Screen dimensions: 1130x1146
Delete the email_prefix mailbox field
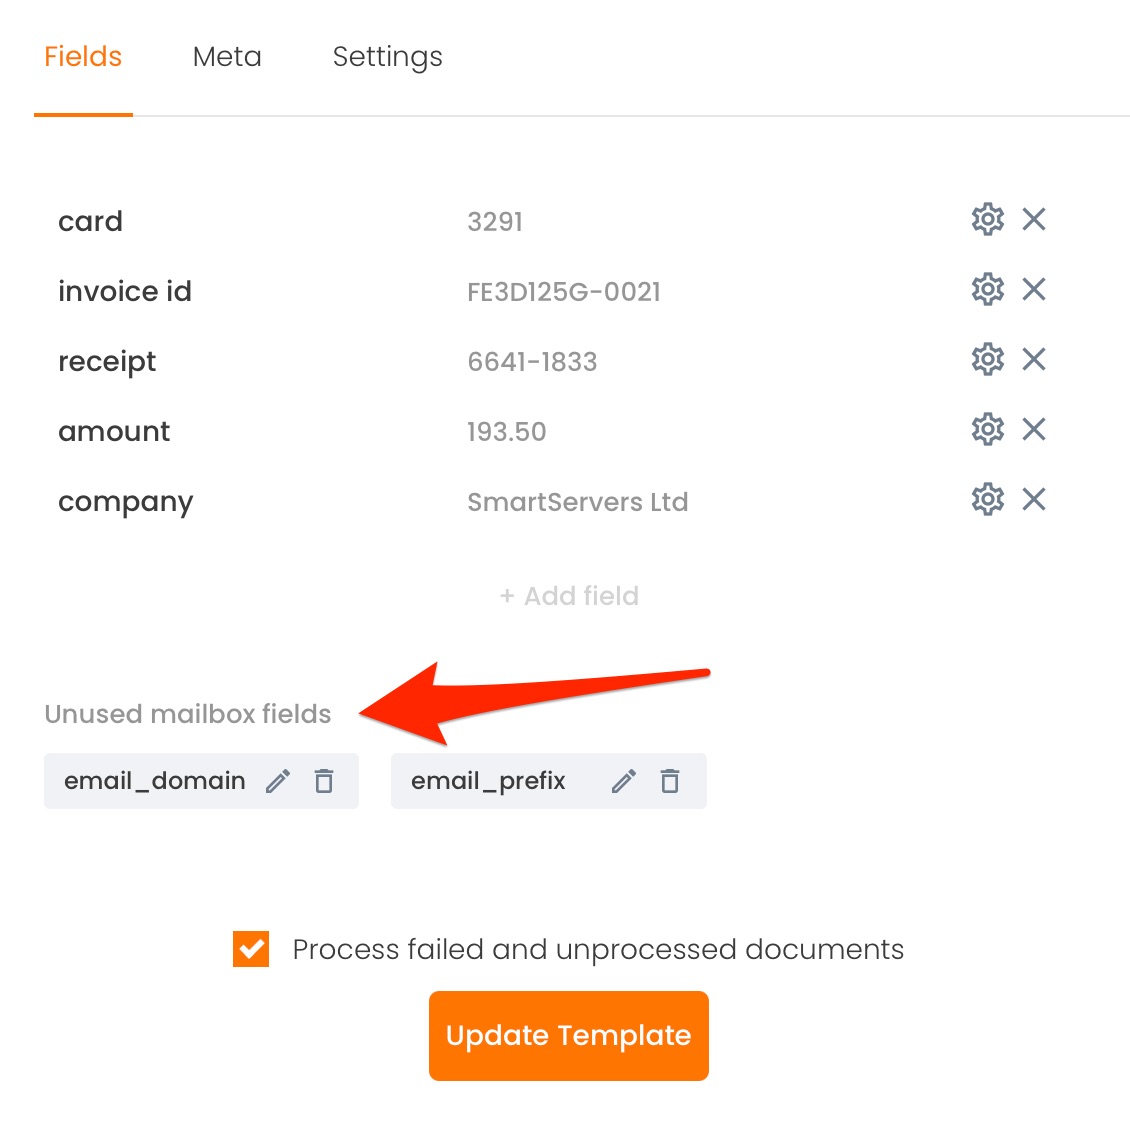(x=670, y=781)
